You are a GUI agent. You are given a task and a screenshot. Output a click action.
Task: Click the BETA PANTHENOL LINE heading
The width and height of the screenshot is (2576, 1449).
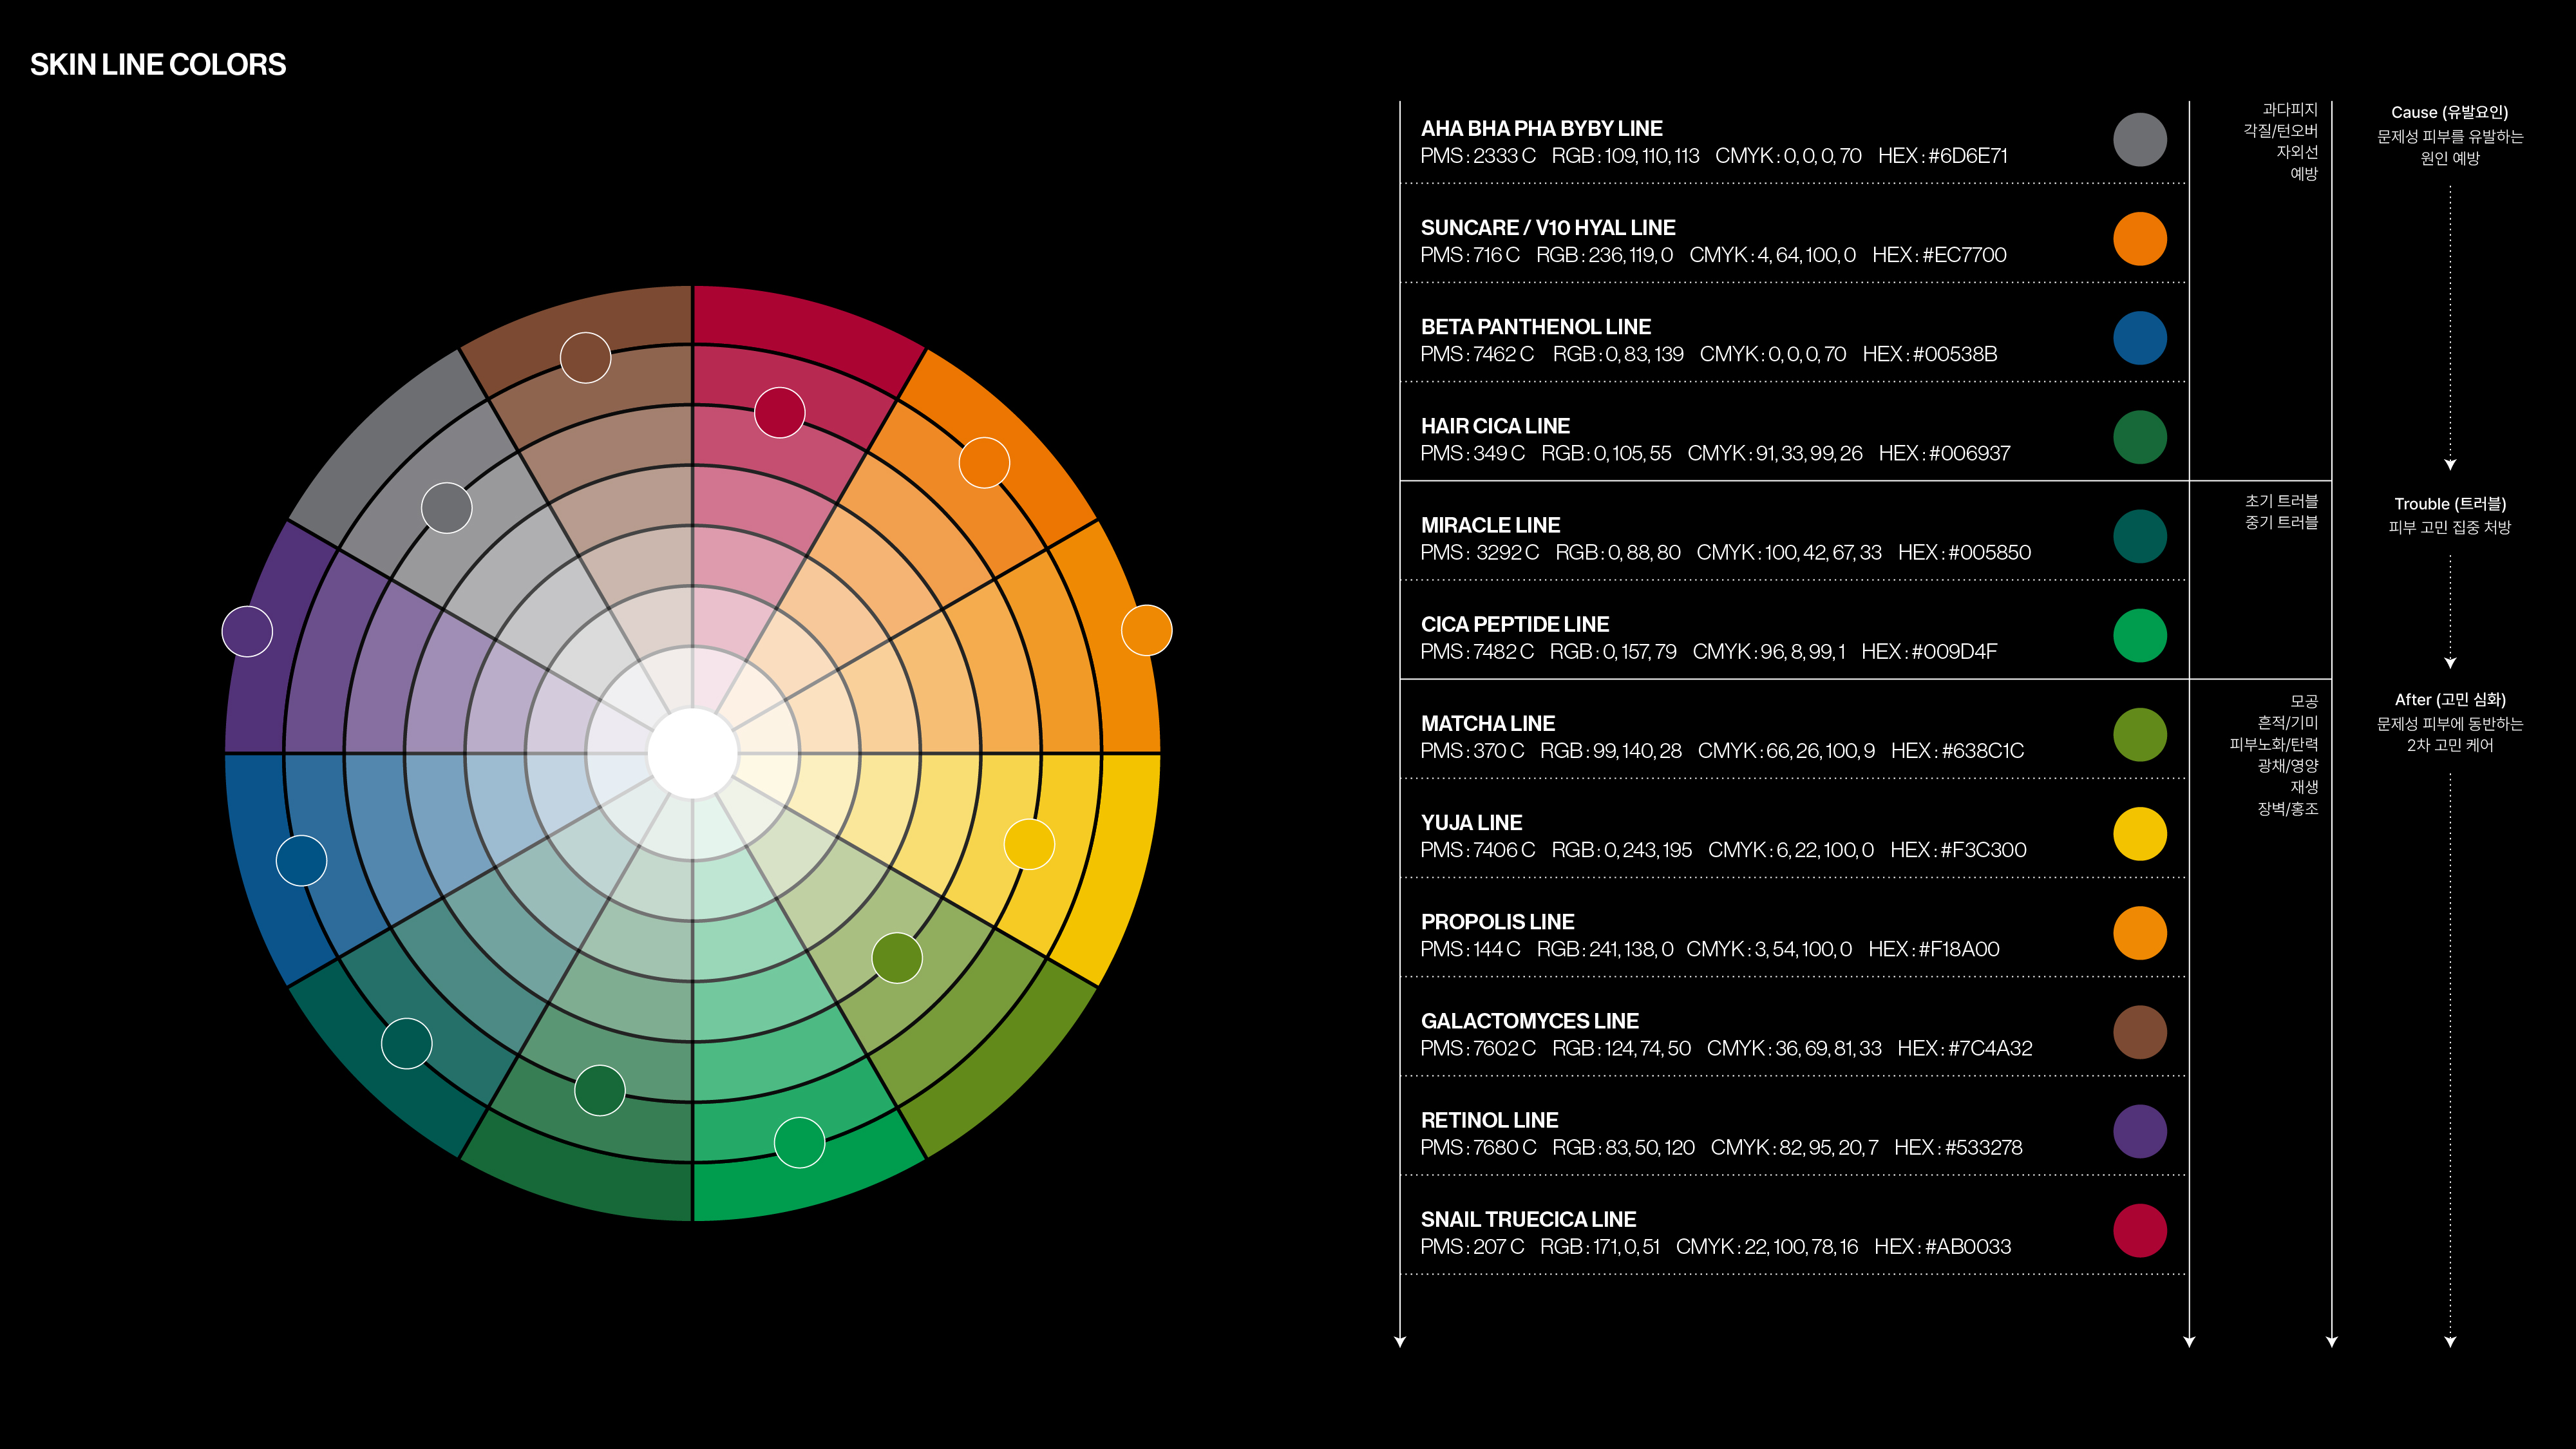(x=1536, y=327)
